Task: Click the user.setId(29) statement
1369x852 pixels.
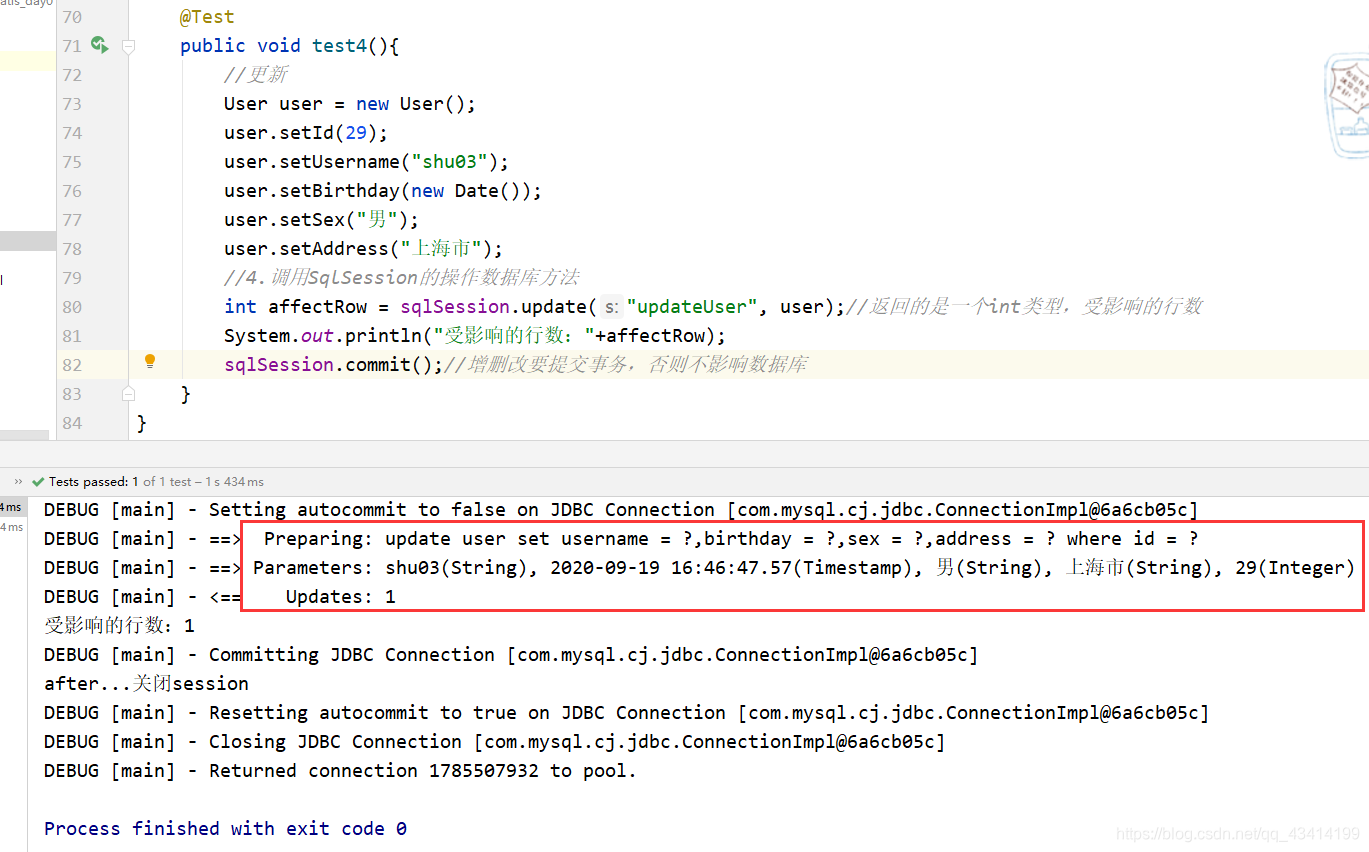Action: pos(306,133)
